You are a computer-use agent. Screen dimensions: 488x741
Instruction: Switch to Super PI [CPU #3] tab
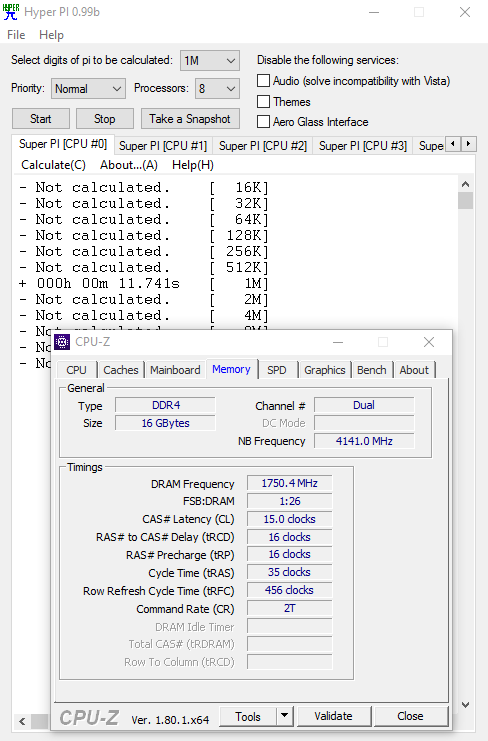coord(363,146)
